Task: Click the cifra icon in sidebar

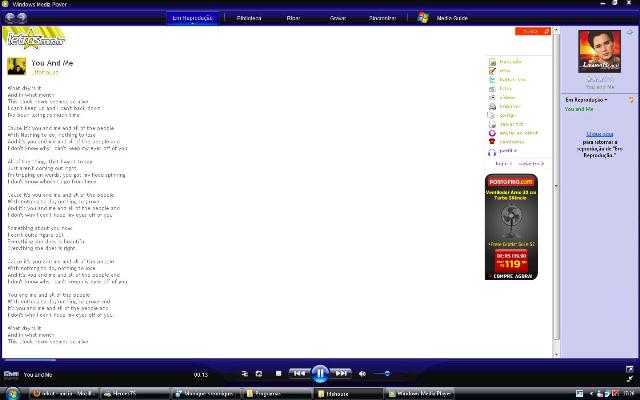Action: [492, 71]
